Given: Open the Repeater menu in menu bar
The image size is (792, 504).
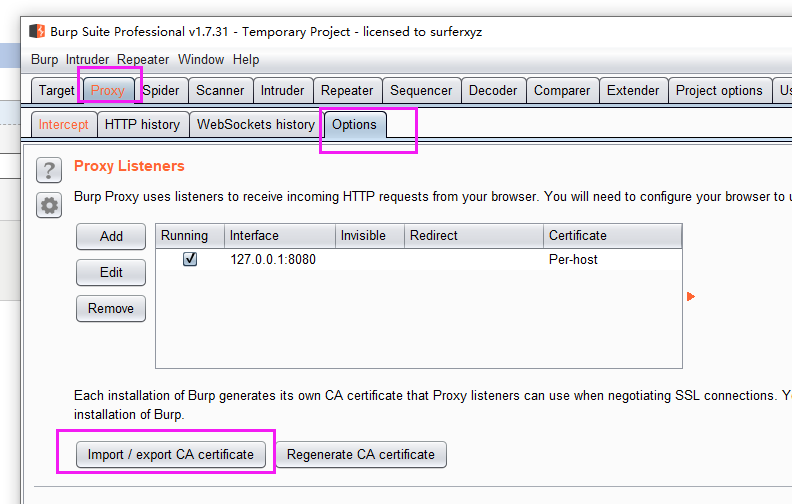Looking at the screenshot, I should click(x=143, y=60).
